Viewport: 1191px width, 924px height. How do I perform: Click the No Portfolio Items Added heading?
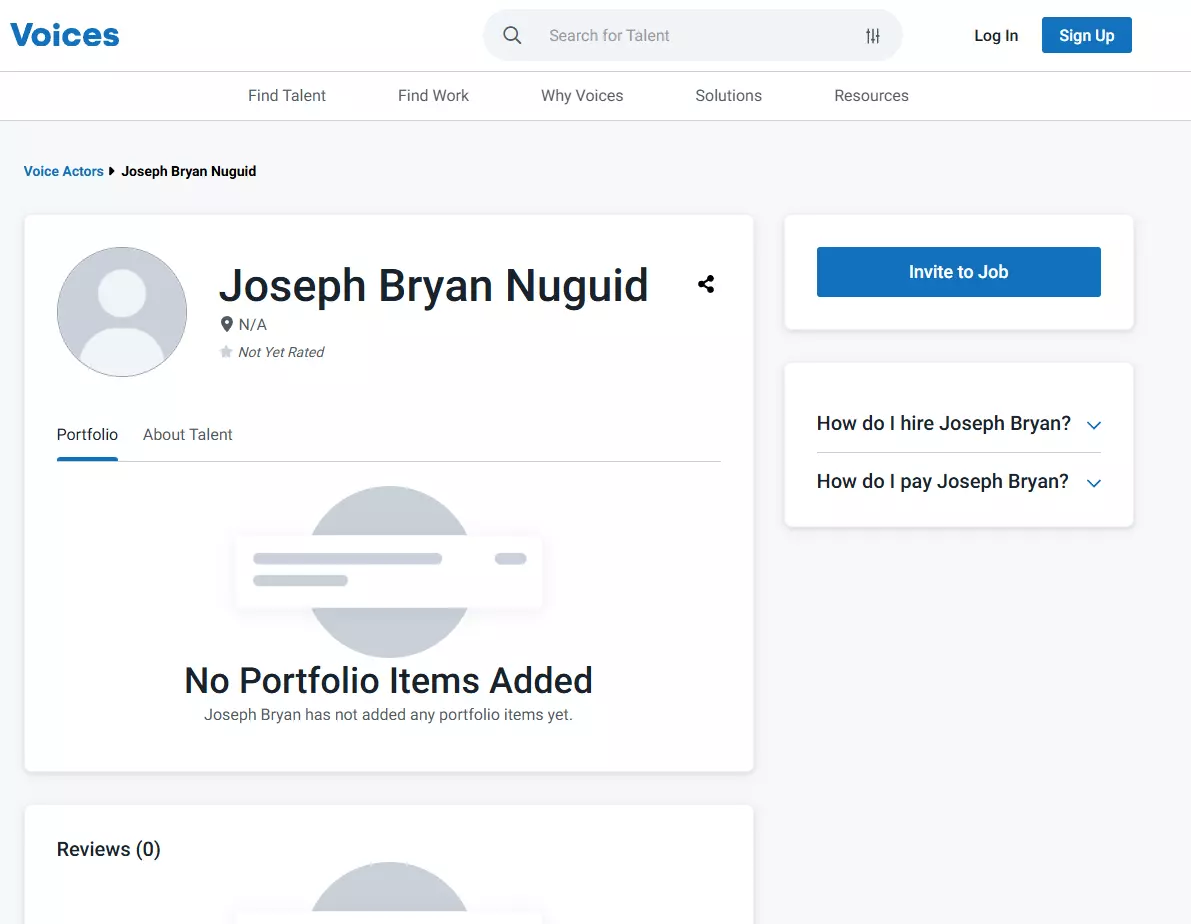(x=388, y=680)
